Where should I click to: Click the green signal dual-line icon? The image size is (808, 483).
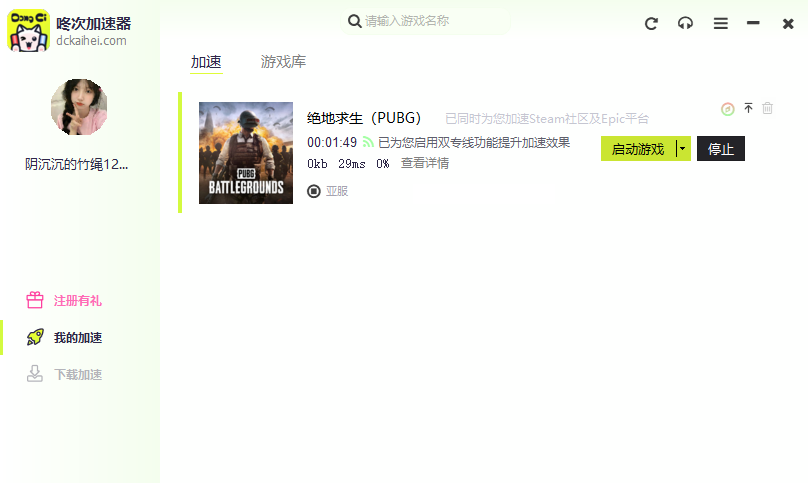pyautogui.click(x=368, y=142)
